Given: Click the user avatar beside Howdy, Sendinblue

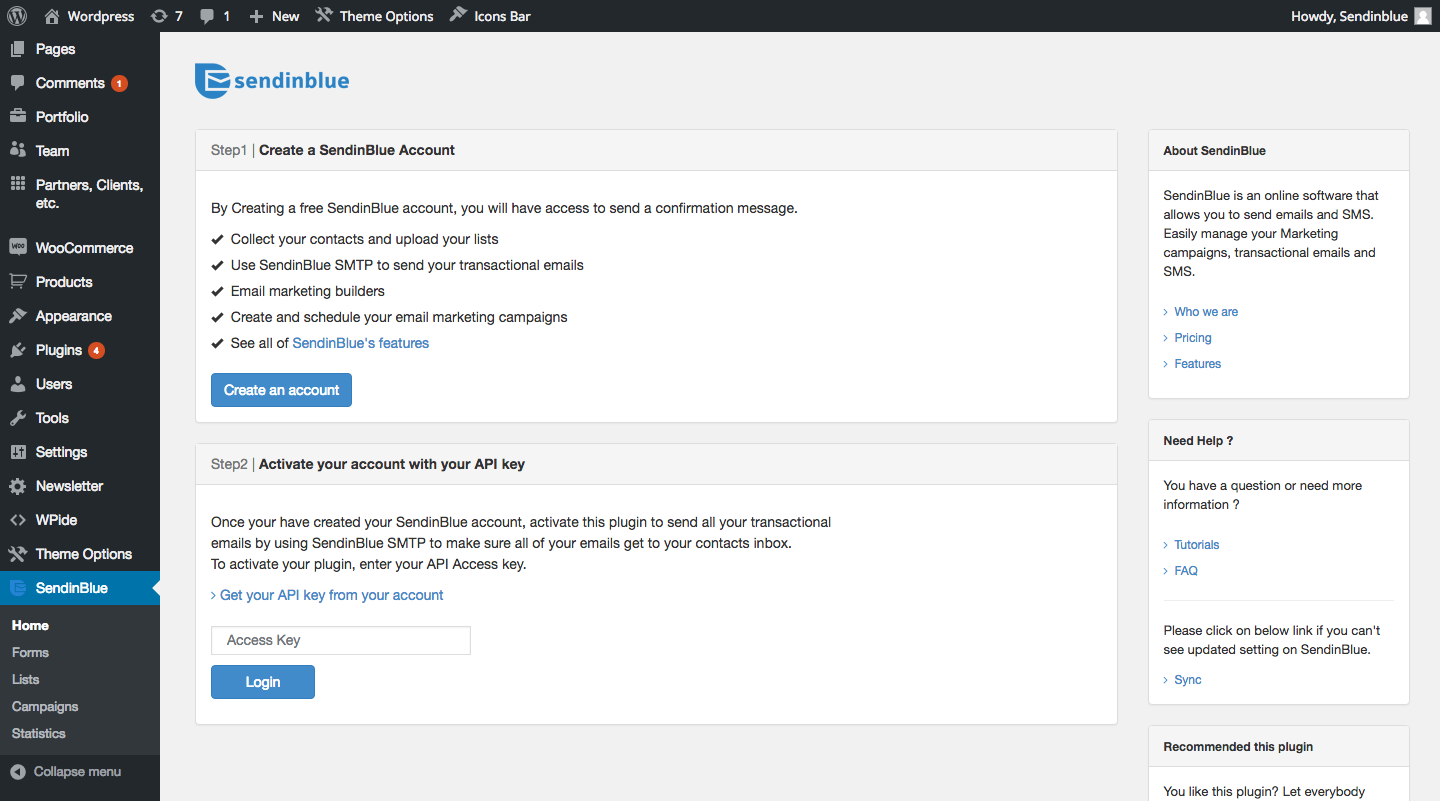Looking at the screenshot, I should pyautogui.click(x=1423, y=16).
